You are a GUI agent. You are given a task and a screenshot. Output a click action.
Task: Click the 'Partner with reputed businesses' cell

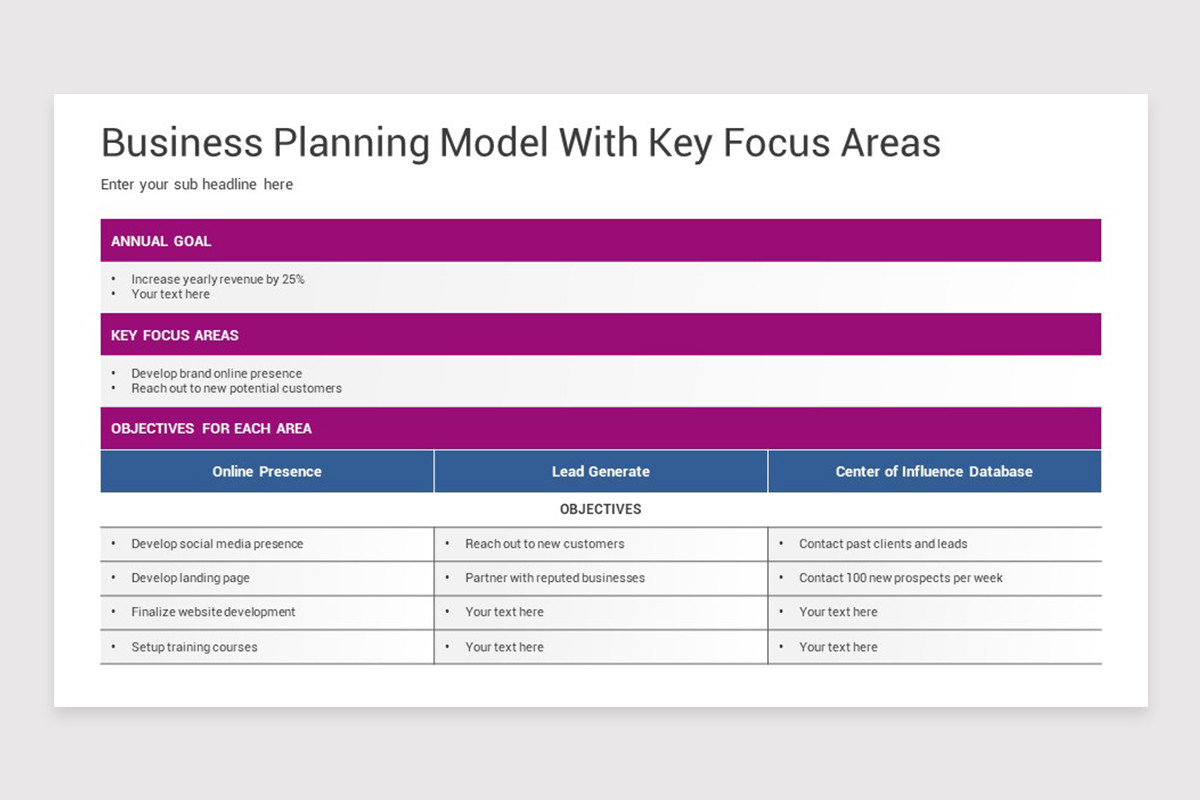[x=601, y=578]
